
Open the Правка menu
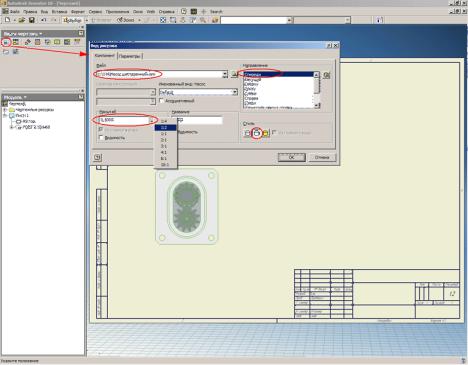coord(30,12)
